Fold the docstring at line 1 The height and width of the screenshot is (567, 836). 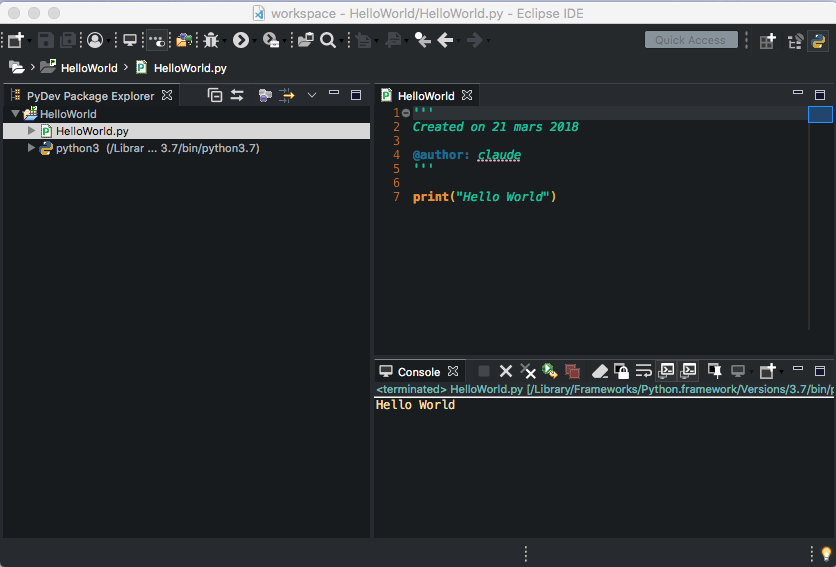(406, 113)
